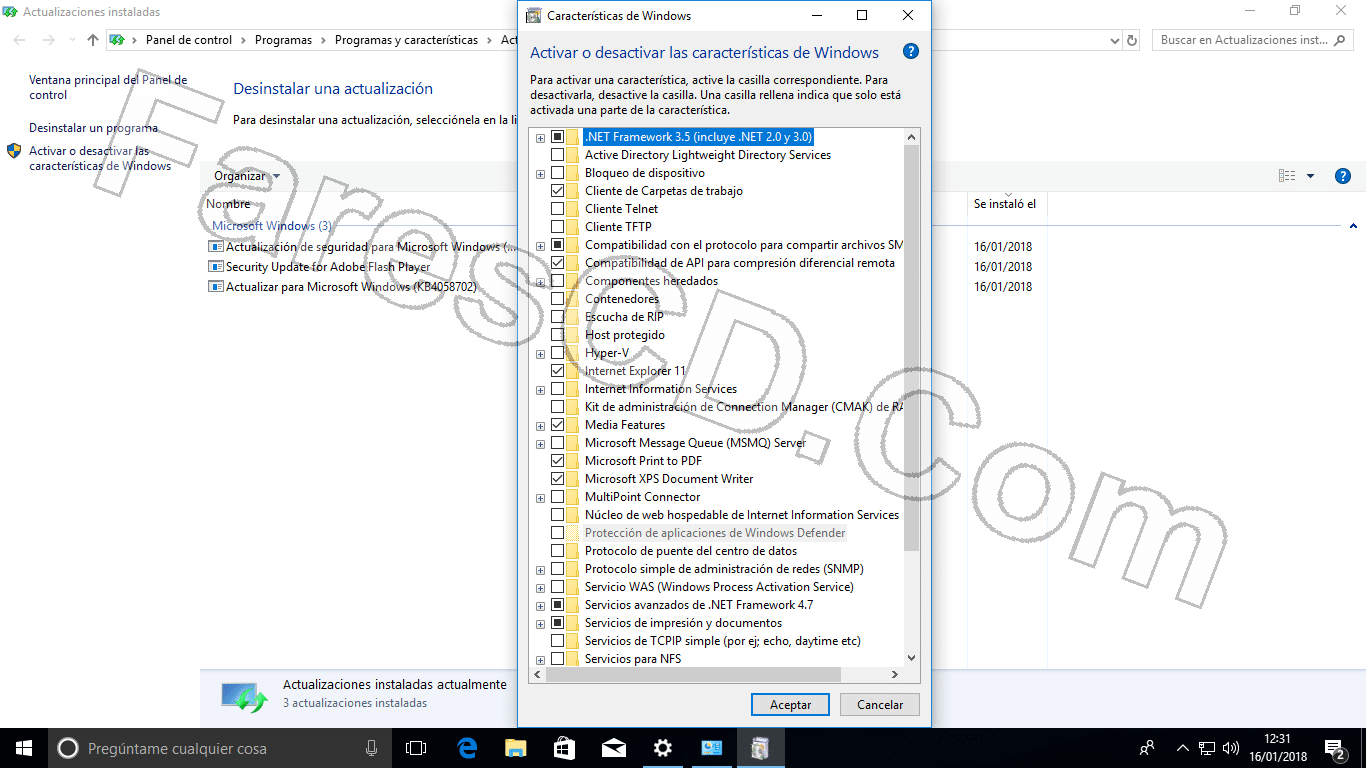Image resolution: width=1366 pixels, height=768 pixels.
Task: Click Aceptar button
Action: click(790, 704)
